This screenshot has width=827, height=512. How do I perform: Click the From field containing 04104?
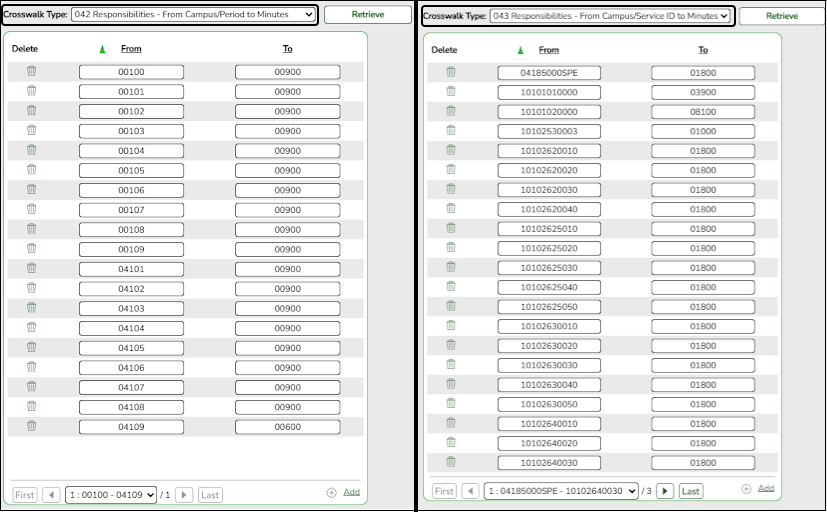[x=131, y=328]
